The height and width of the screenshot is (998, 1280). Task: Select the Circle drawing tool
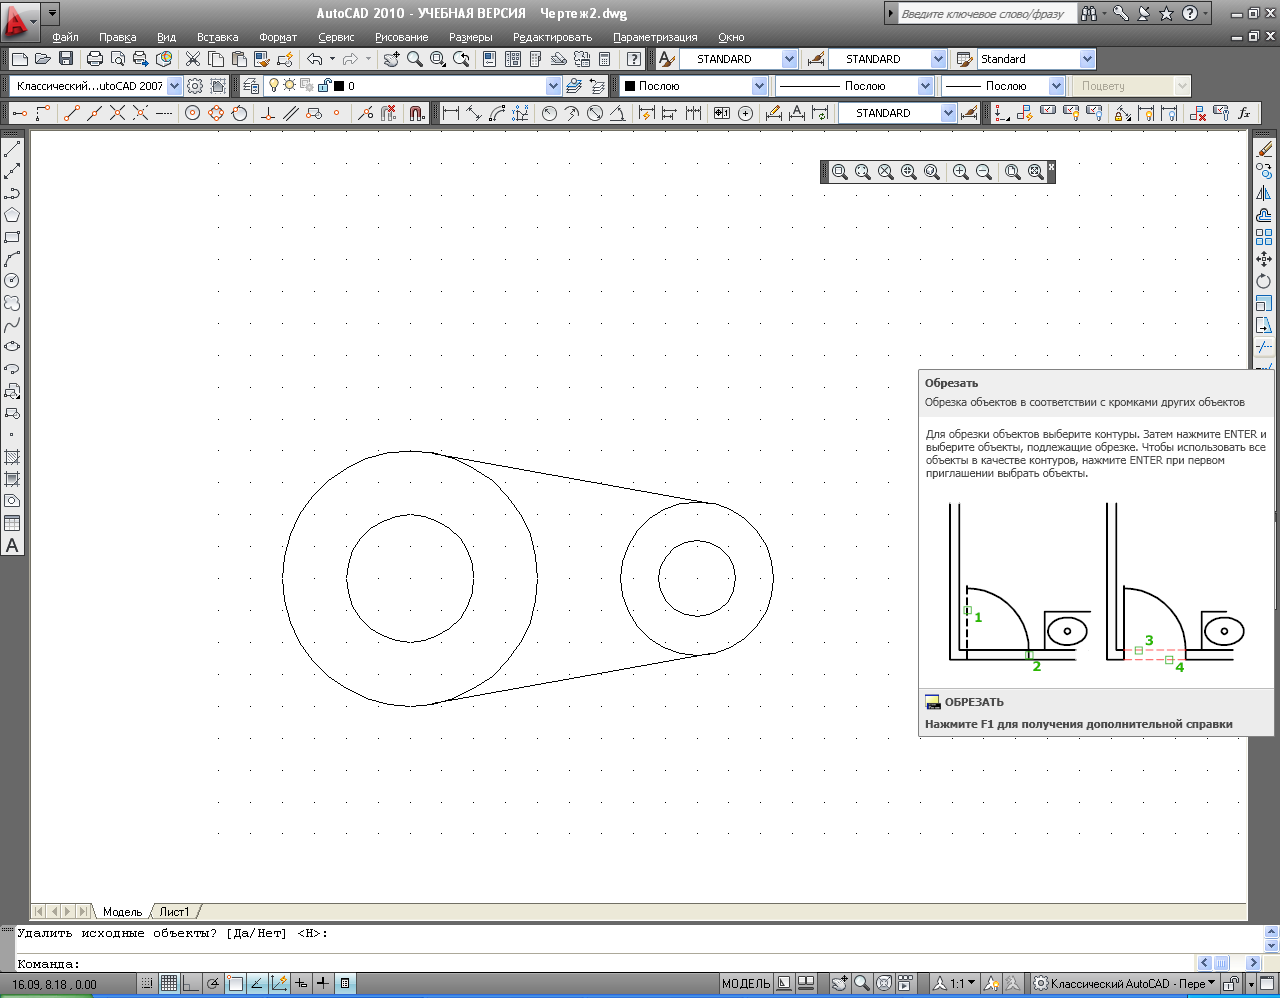[x=12, y=281]
